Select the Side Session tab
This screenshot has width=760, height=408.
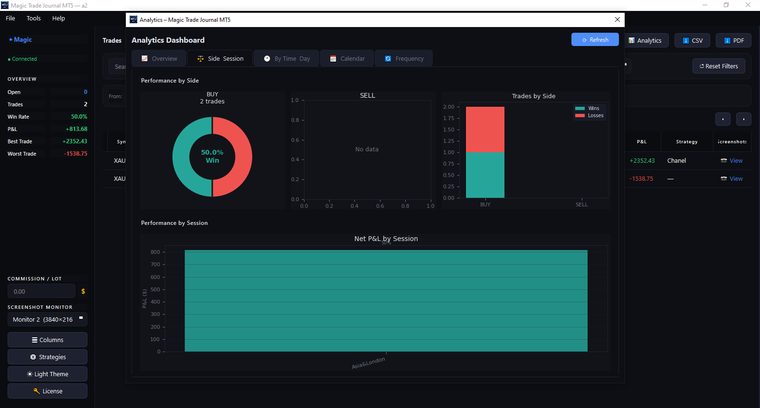click(220, 59)
